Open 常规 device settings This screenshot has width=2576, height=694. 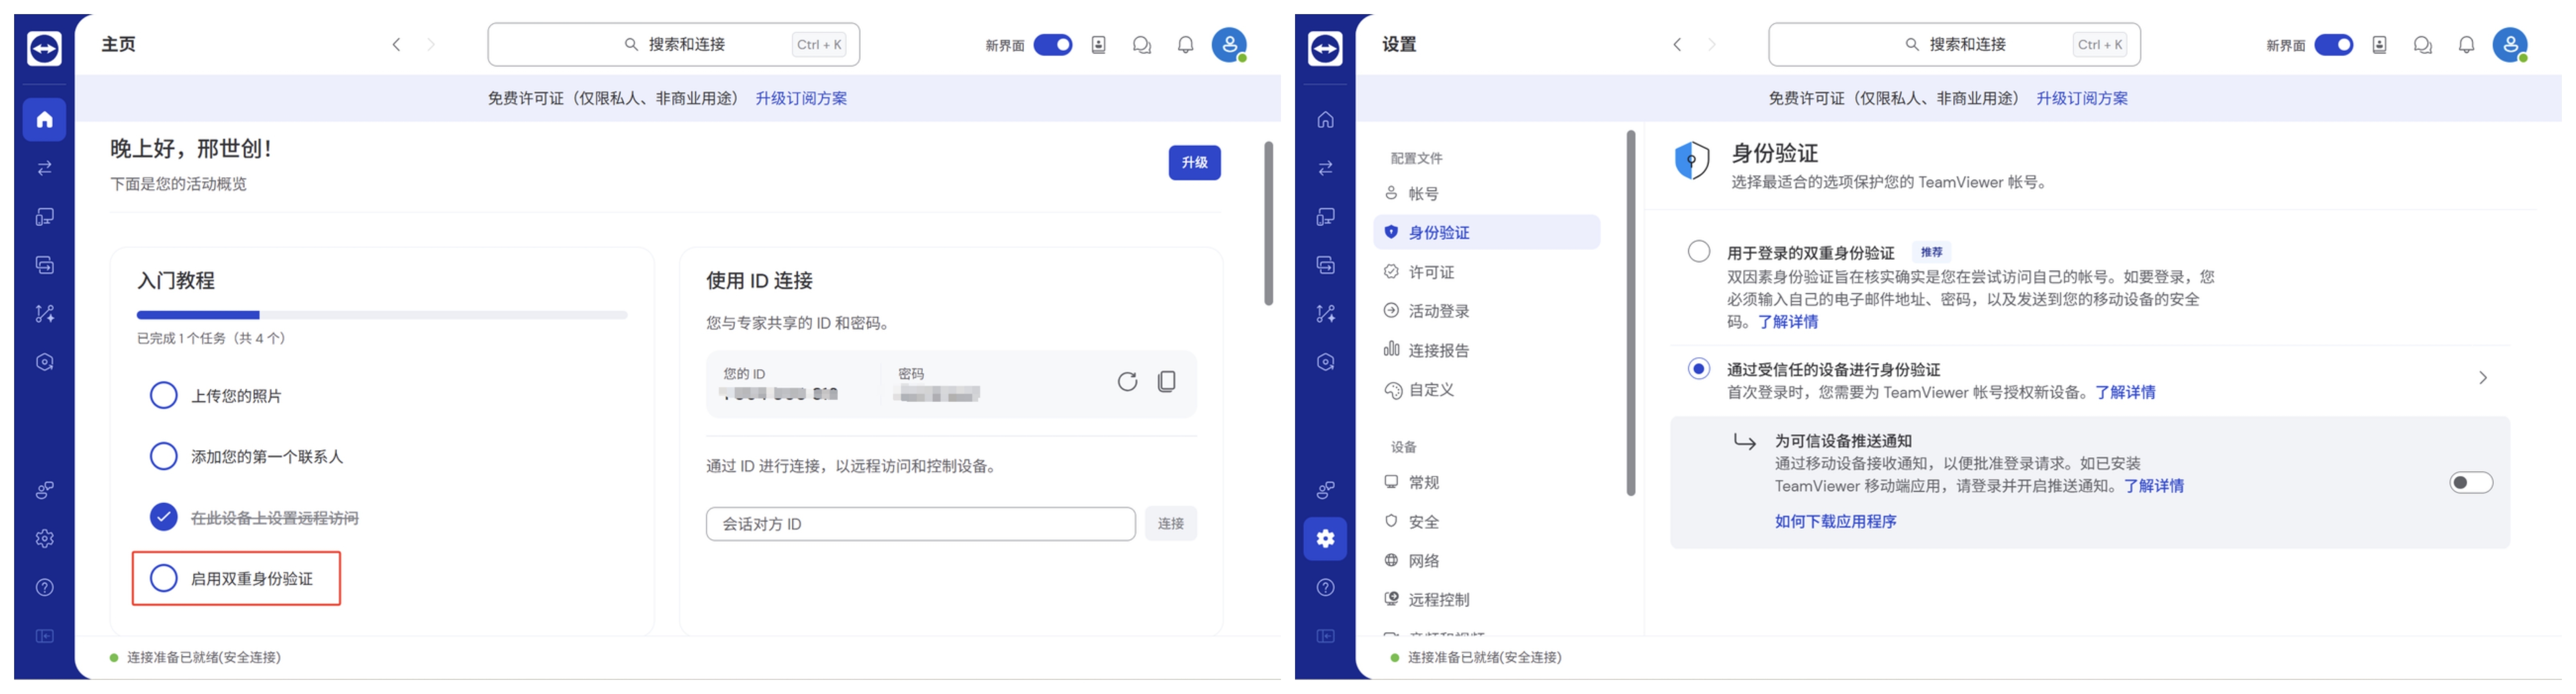click(1486, 482)
